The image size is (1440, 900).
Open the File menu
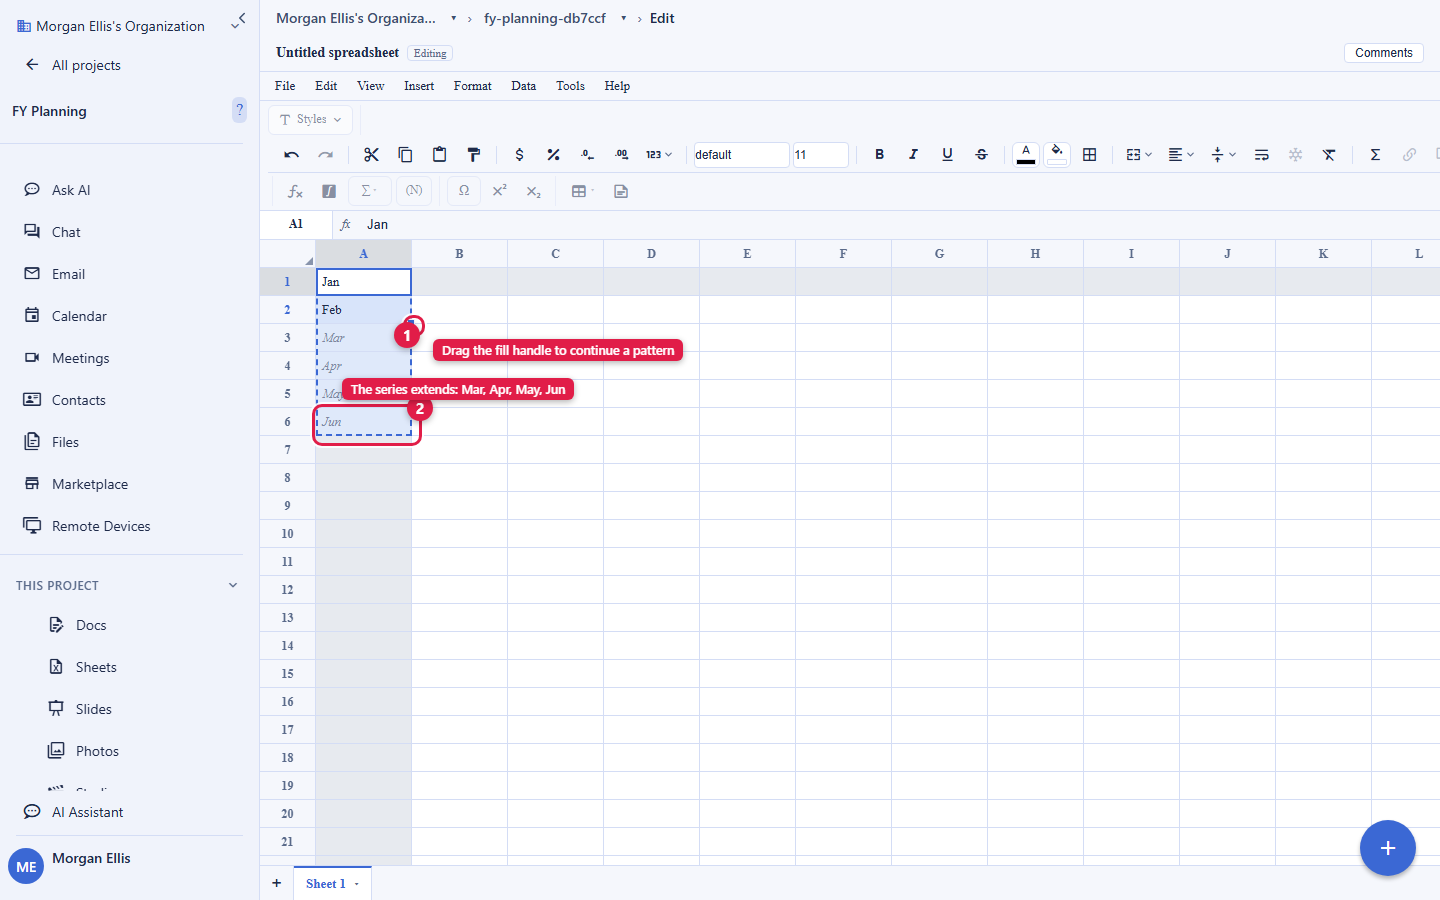pyautogui.click(x=285, y=86)
